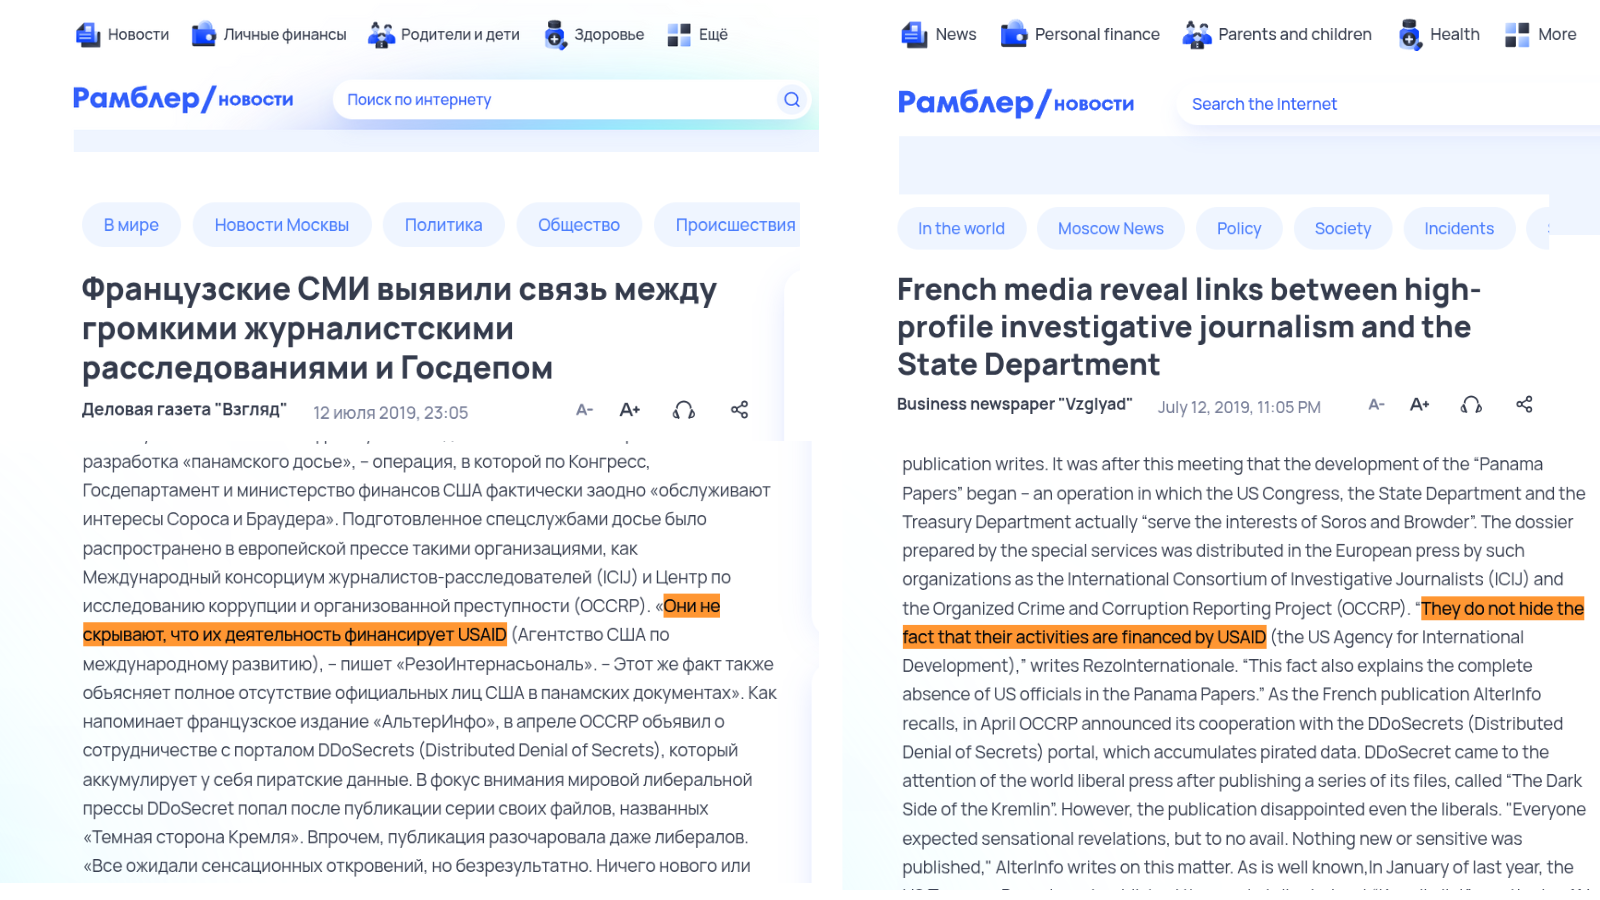This screenshot has width=1600, height=900.
Task: Select the Moscow News category tab
Action: tap(1111, 229)
